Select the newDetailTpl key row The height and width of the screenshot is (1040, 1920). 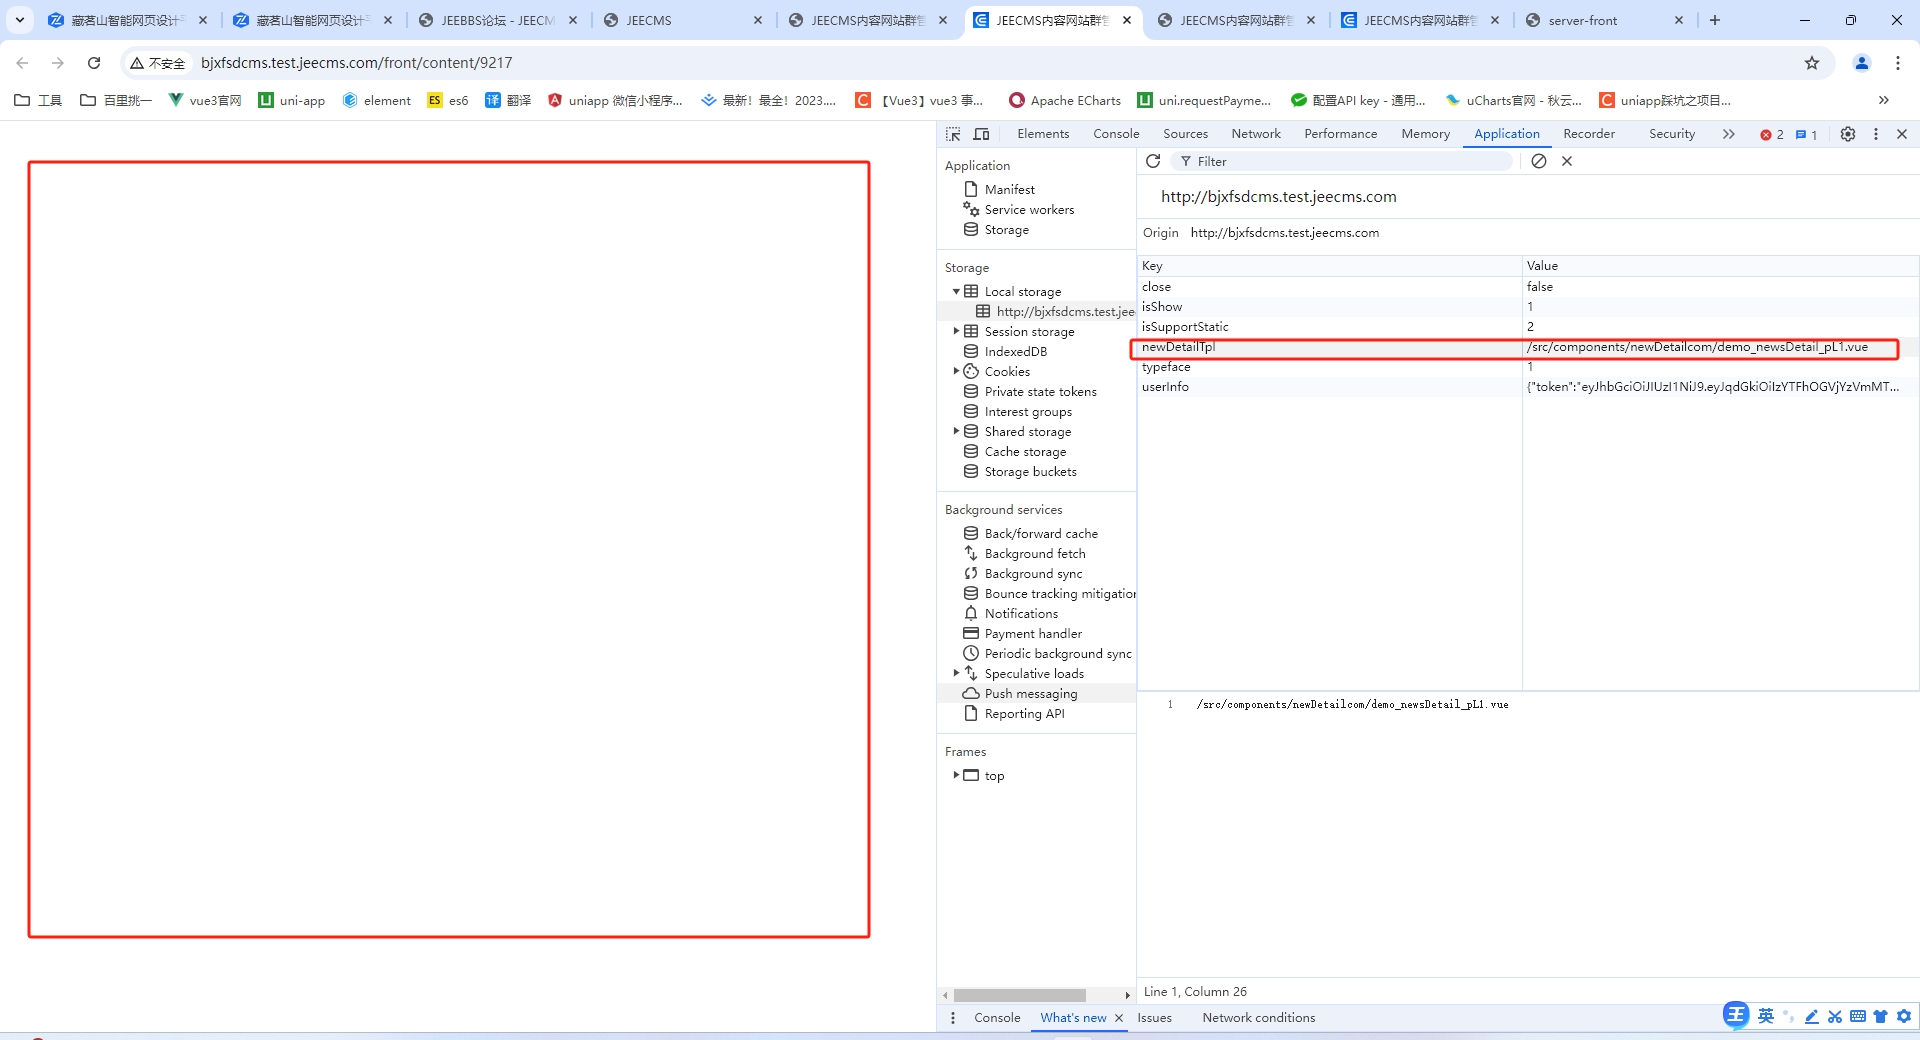click(x=1528, y=347)
